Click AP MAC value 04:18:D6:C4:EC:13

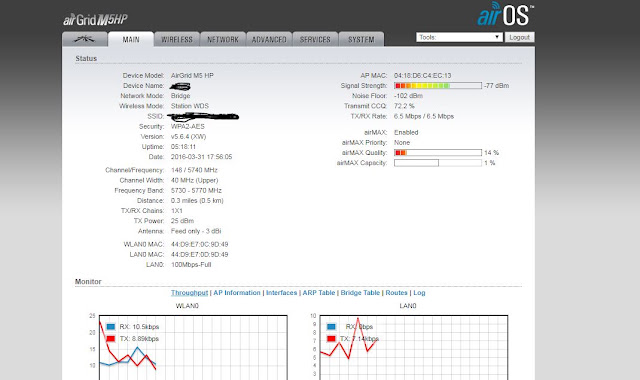point(422,76)
